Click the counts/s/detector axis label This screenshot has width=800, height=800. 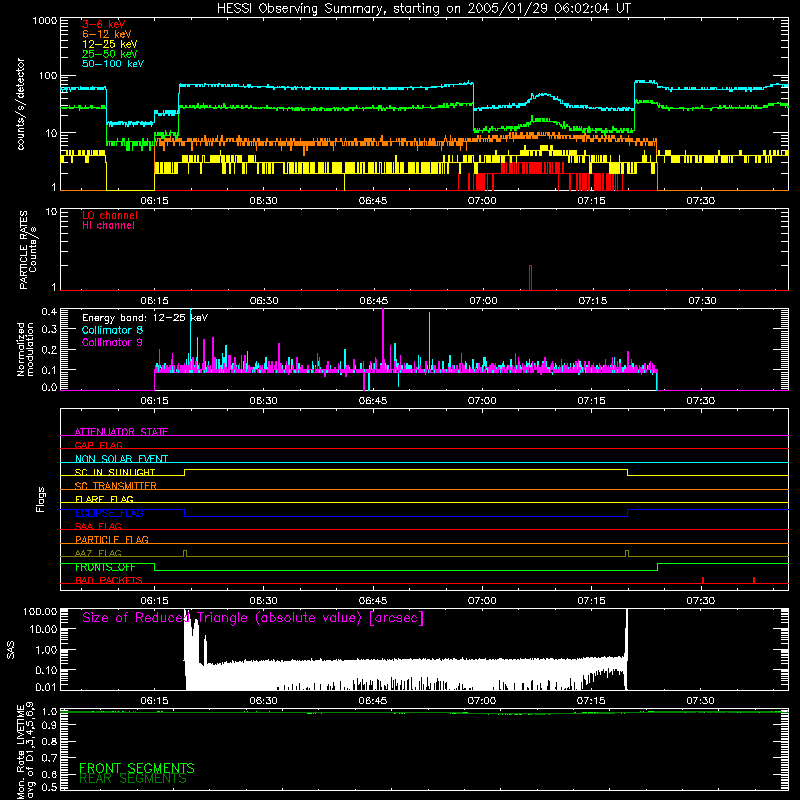coord(20,104)
